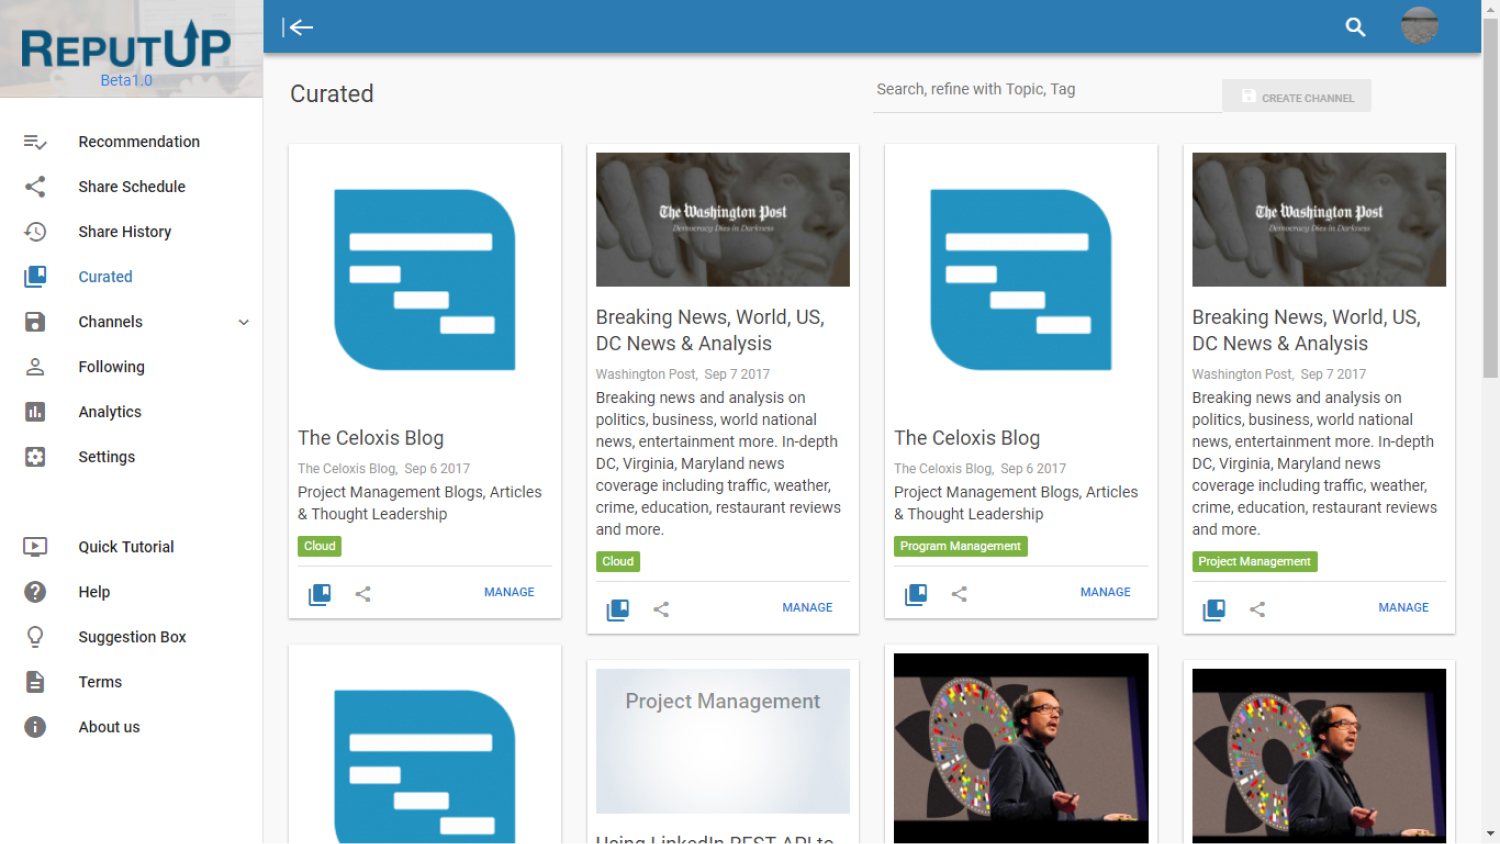Screen dimensions: 1500x844
Task: Click share icon on Washington Post Cloud card
Action: 661,609
